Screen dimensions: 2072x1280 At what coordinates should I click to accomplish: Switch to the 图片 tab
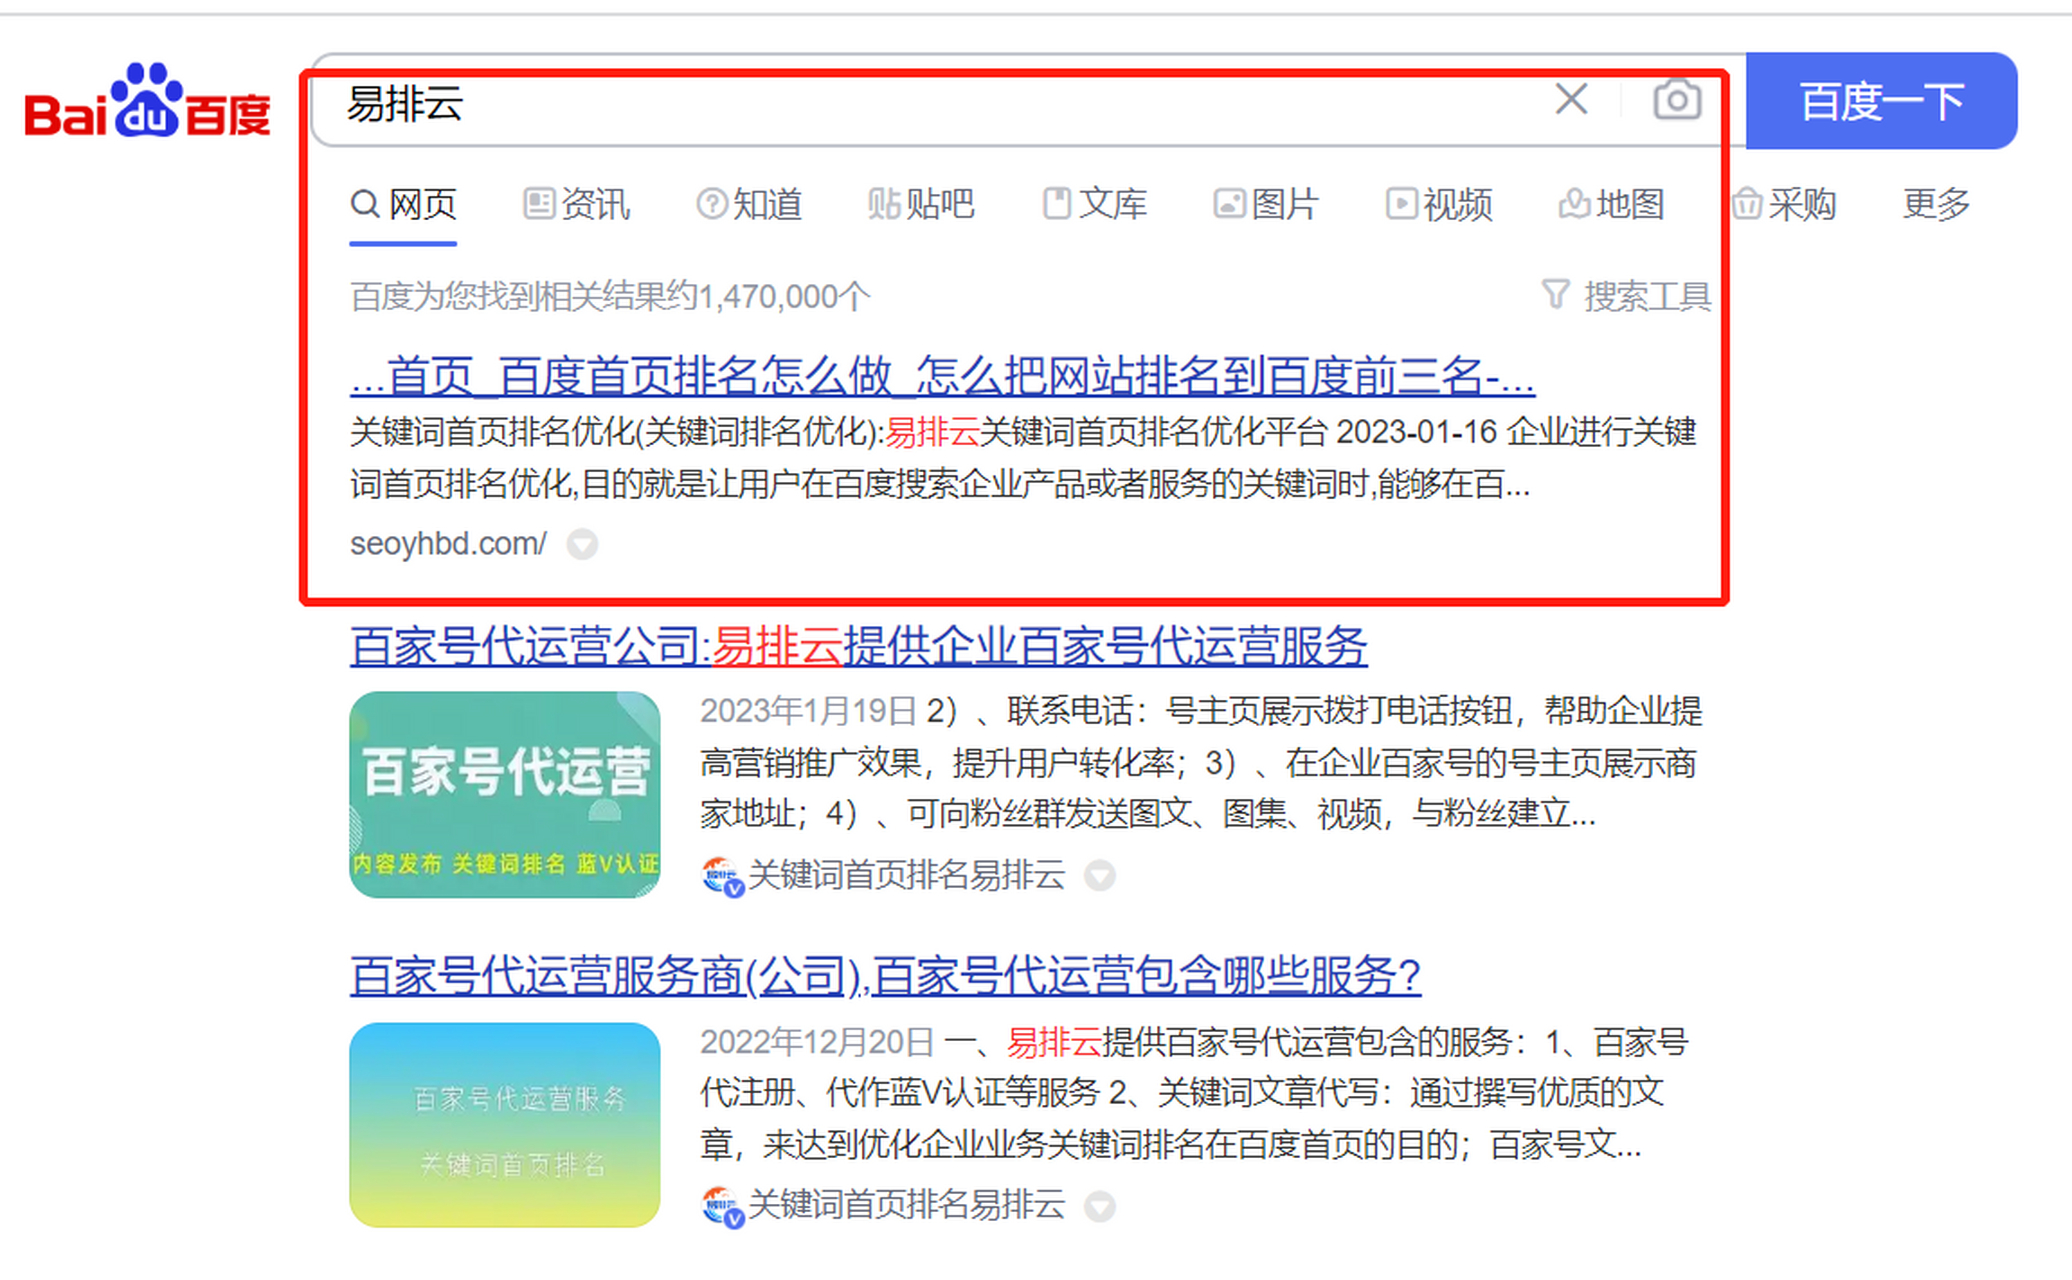(x=1266, y=204)
